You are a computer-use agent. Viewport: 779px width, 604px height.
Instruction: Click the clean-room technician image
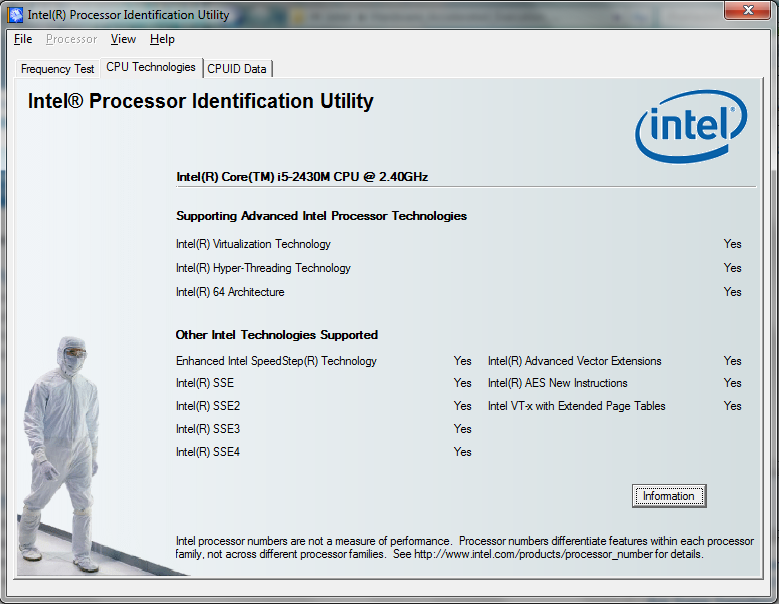(x=60, y=454)
